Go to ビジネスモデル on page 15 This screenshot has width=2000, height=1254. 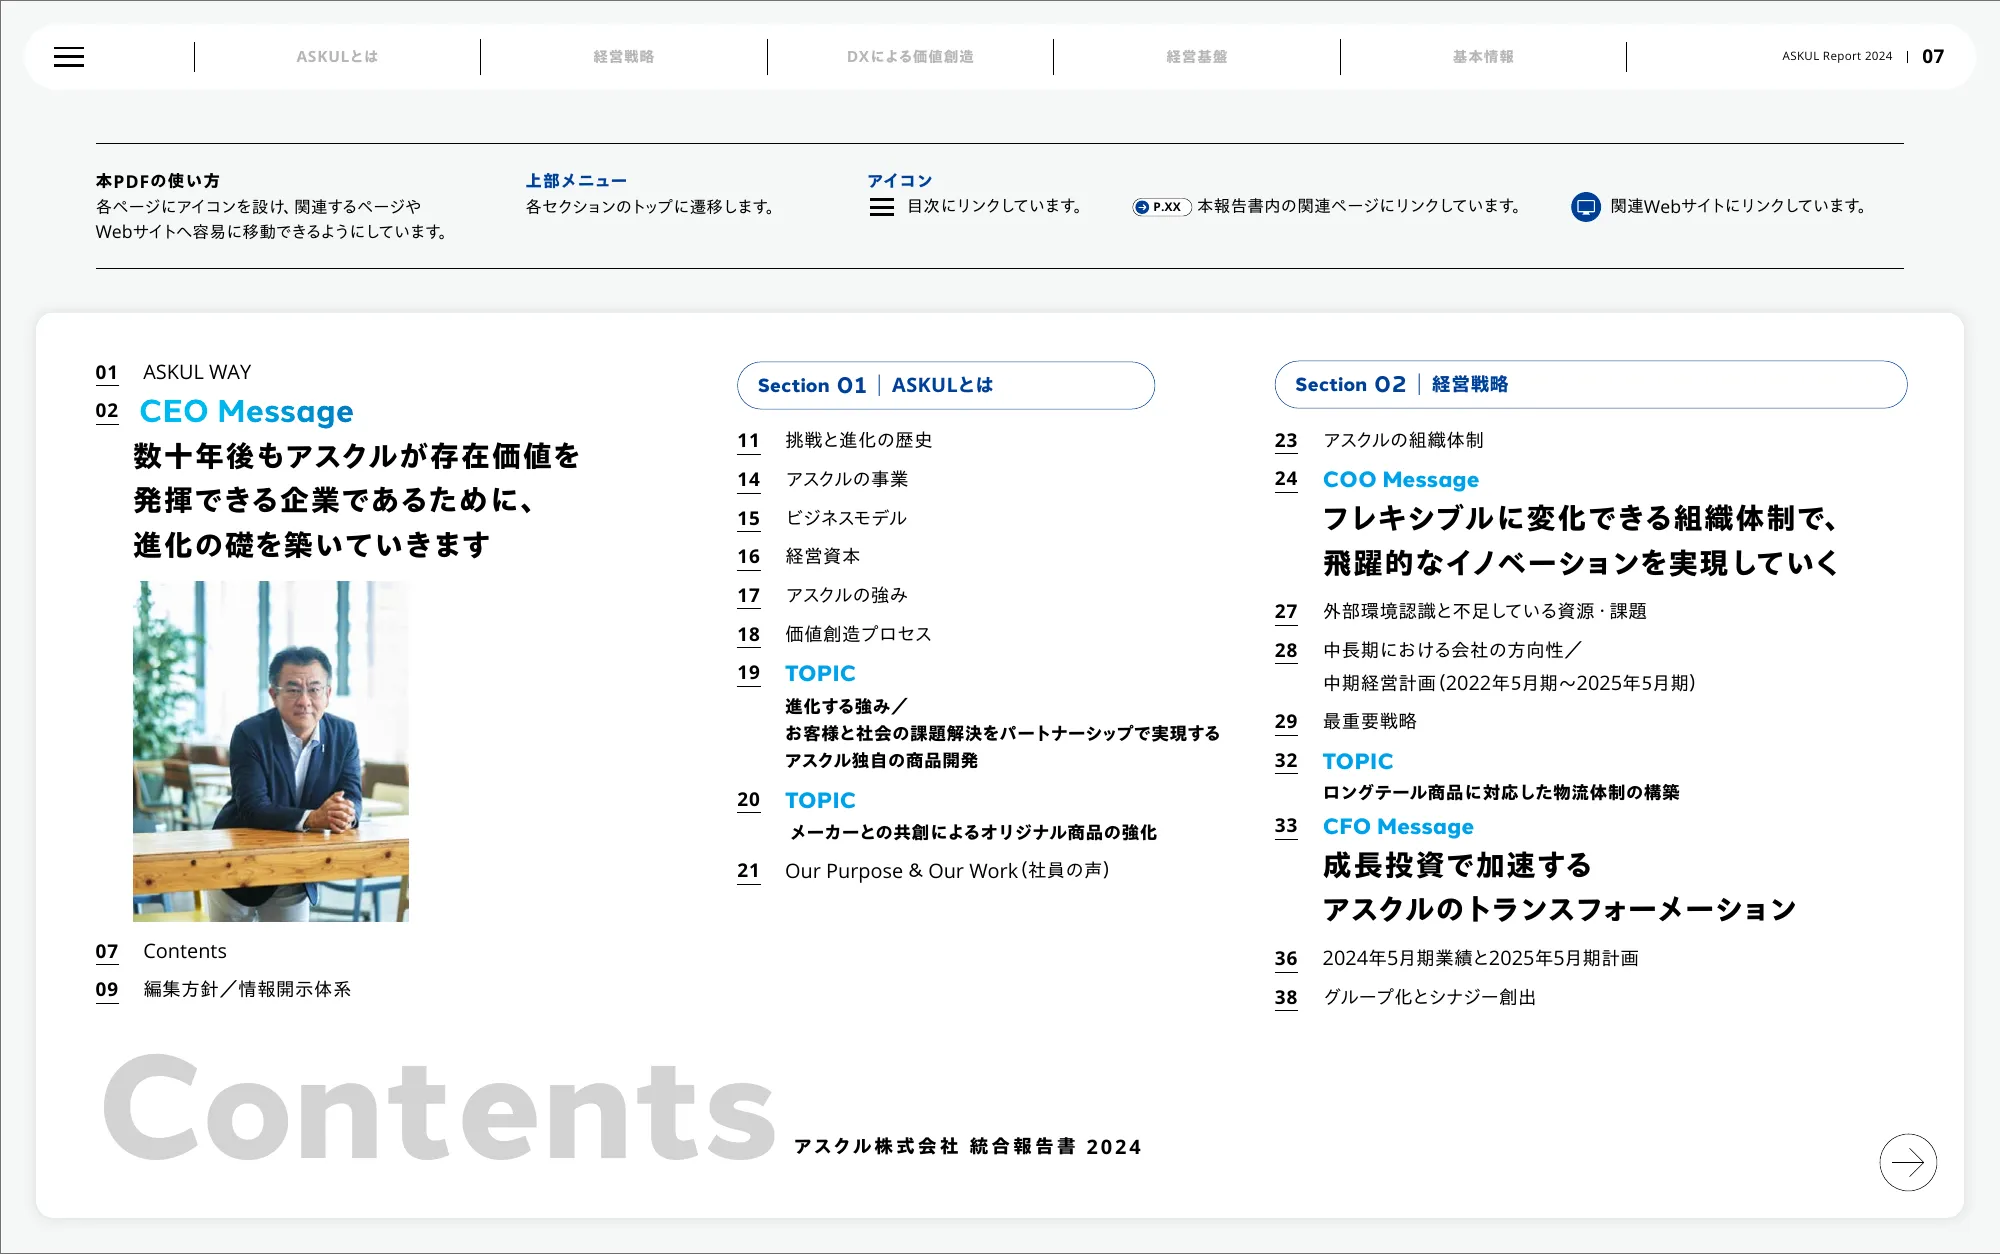pyautogui.click(x=845, y=518)
